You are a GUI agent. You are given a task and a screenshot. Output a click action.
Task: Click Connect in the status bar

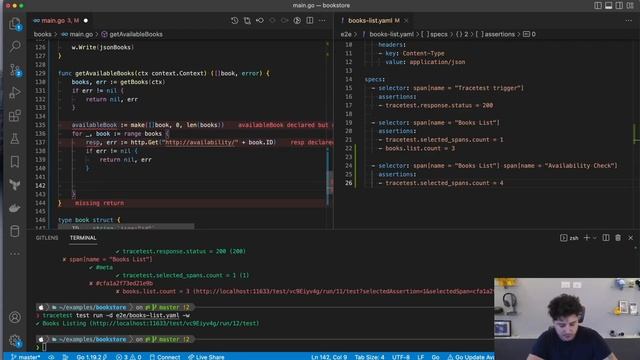(x=164, y=357)
